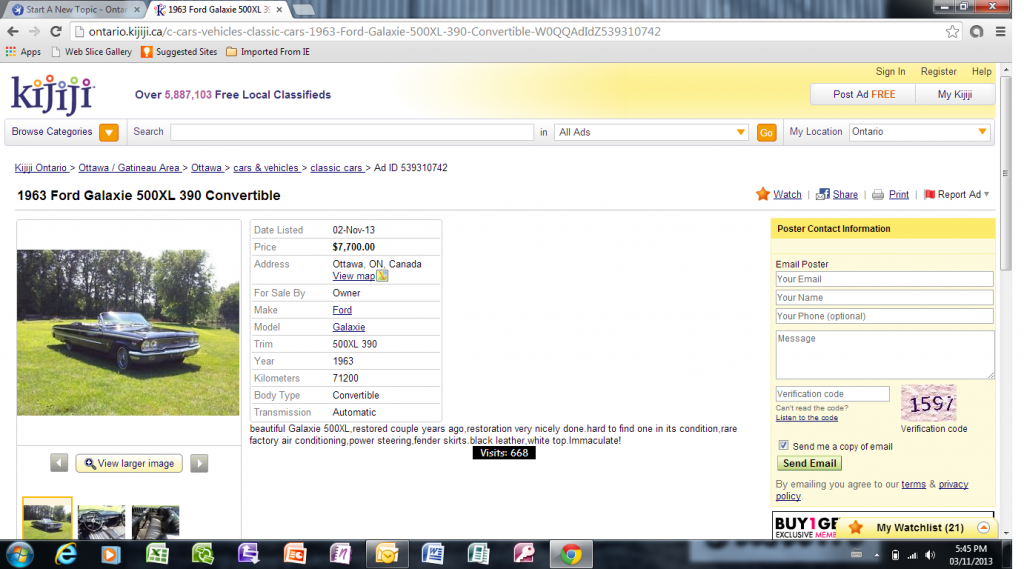Open the My Kijiji tab

pyautogui.click(x=954, y=94)
